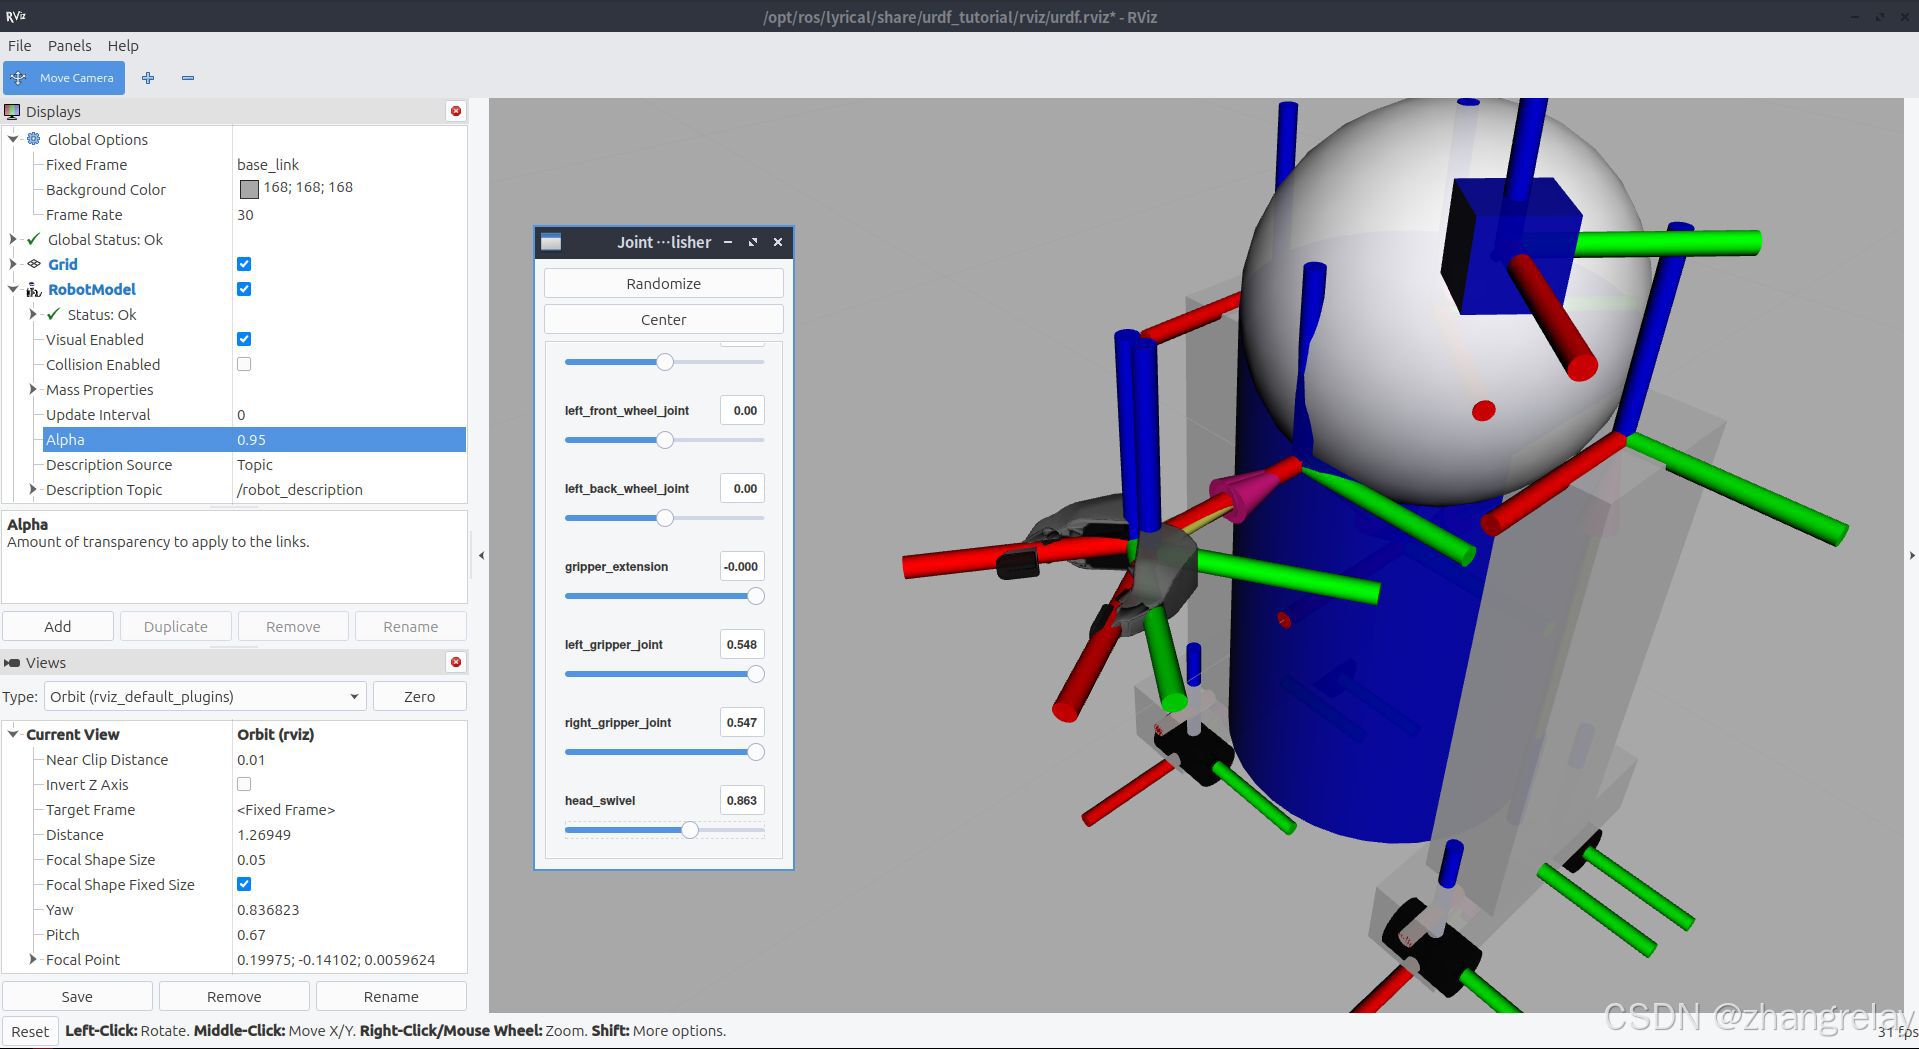The width and height of the screenshot is (1919, 1049).
Task: Uncheck the Grid display checkbox
Action: point(244,264)
